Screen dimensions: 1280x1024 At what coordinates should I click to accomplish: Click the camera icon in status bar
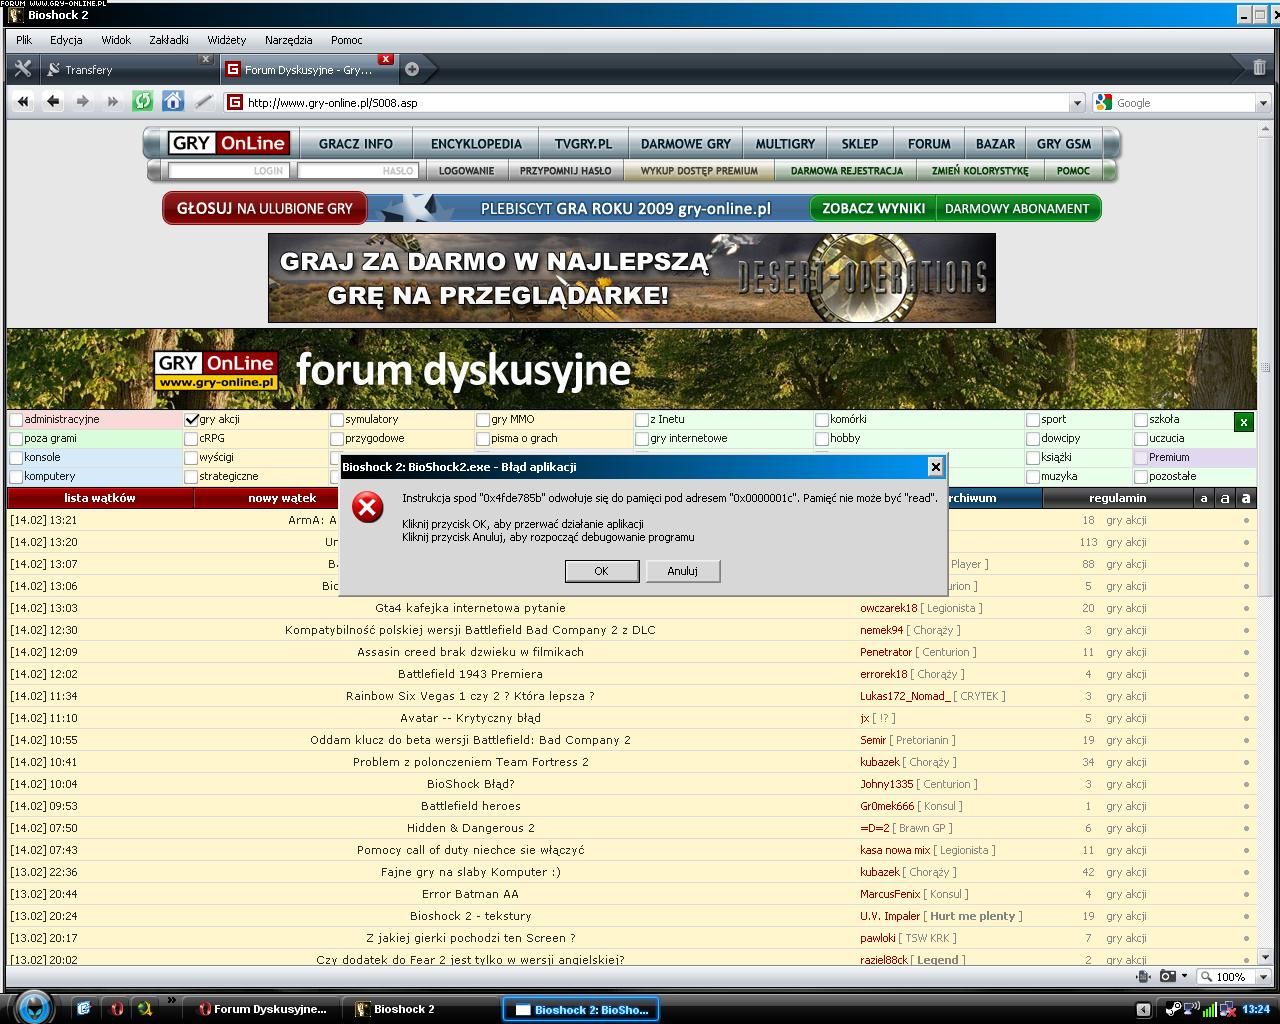(x=1167, y=976)
